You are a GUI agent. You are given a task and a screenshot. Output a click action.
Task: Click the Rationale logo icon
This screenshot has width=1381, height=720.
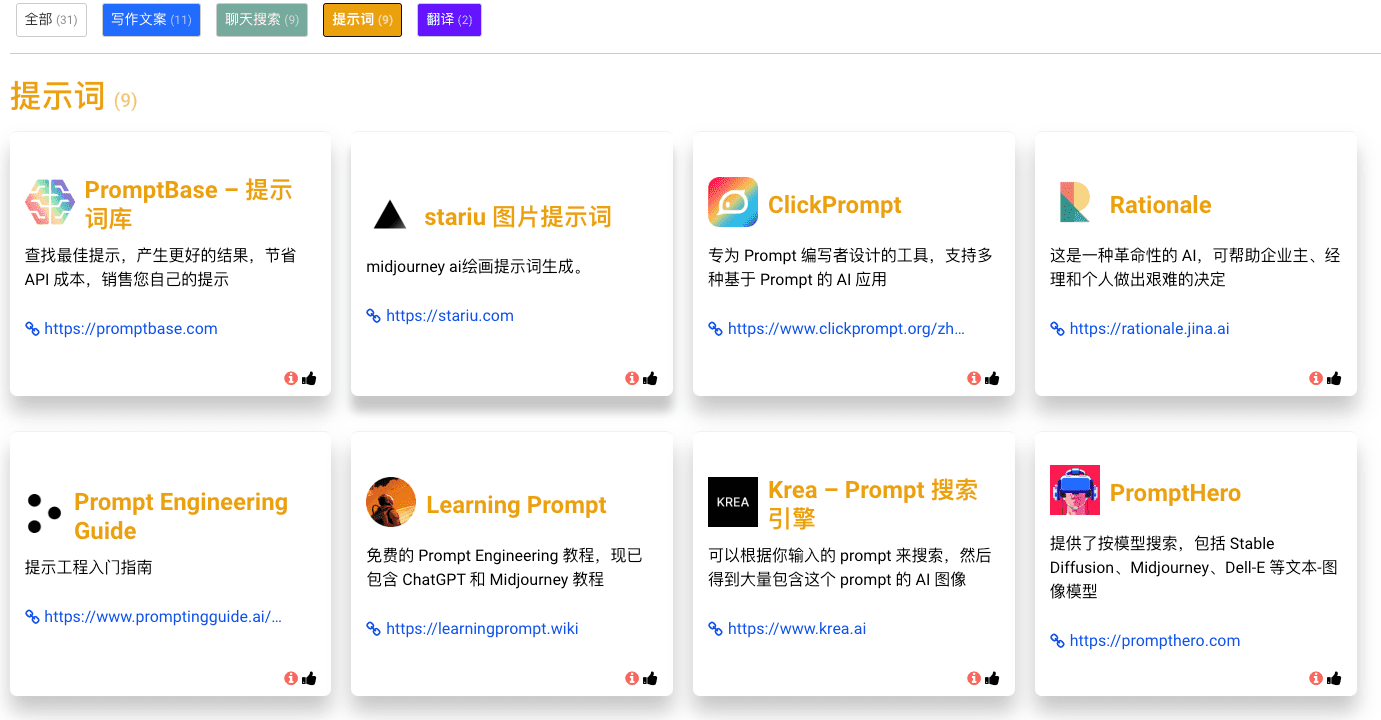[x=1075, y=203]
